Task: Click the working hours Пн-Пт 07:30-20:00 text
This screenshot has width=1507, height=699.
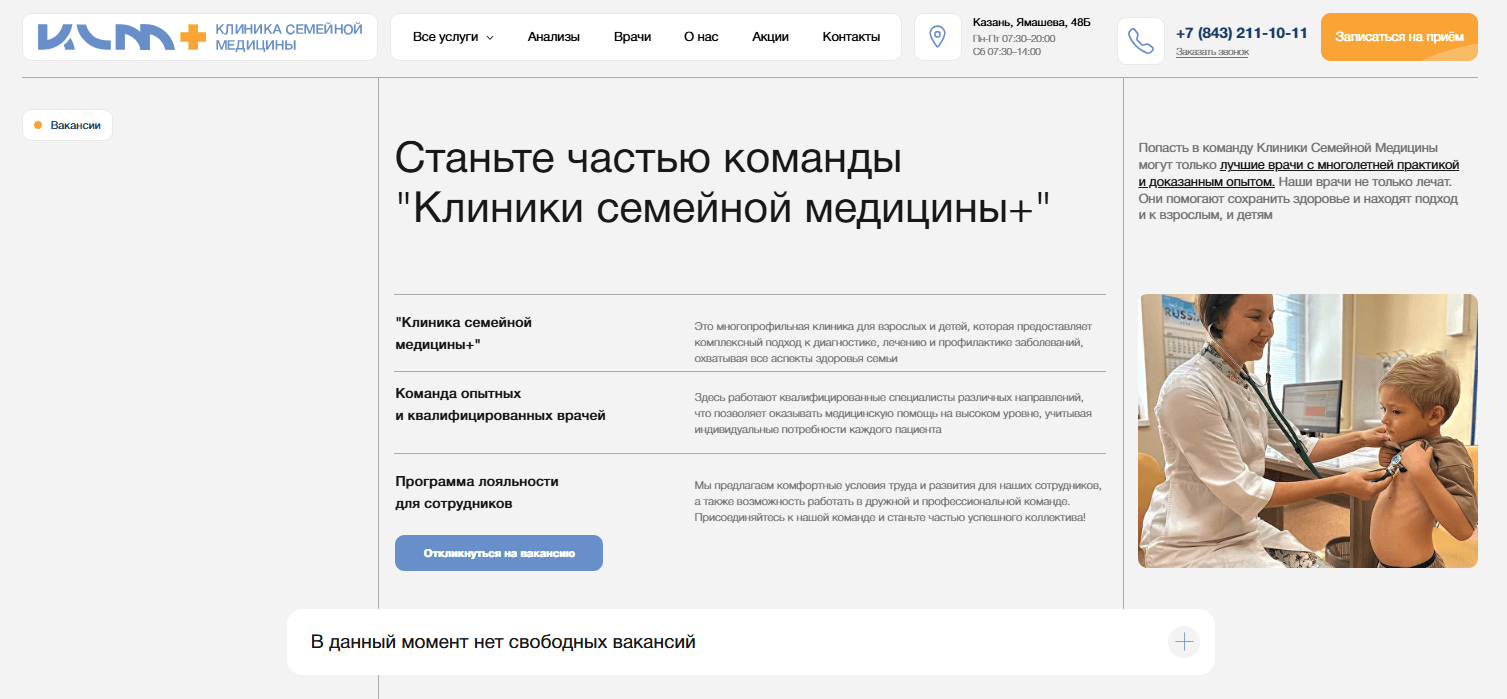Action: pos(1014,38)
